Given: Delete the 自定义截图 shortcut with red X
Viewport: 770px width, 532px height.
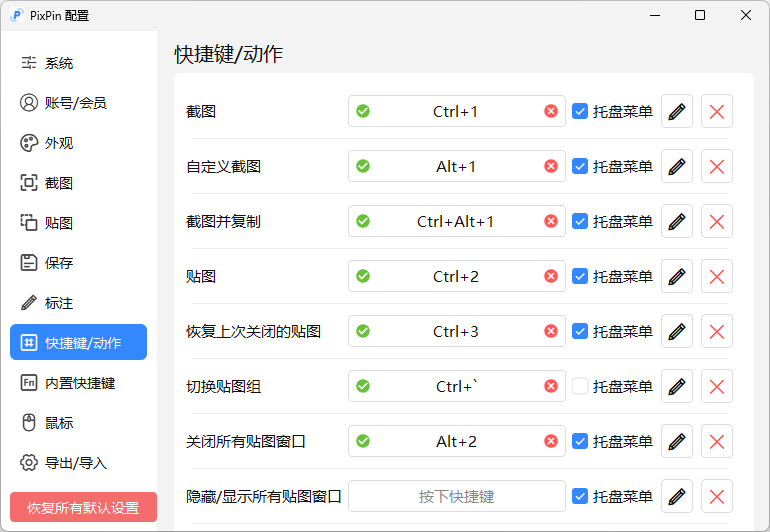Looking at the screenshot, I should point(717,166).
